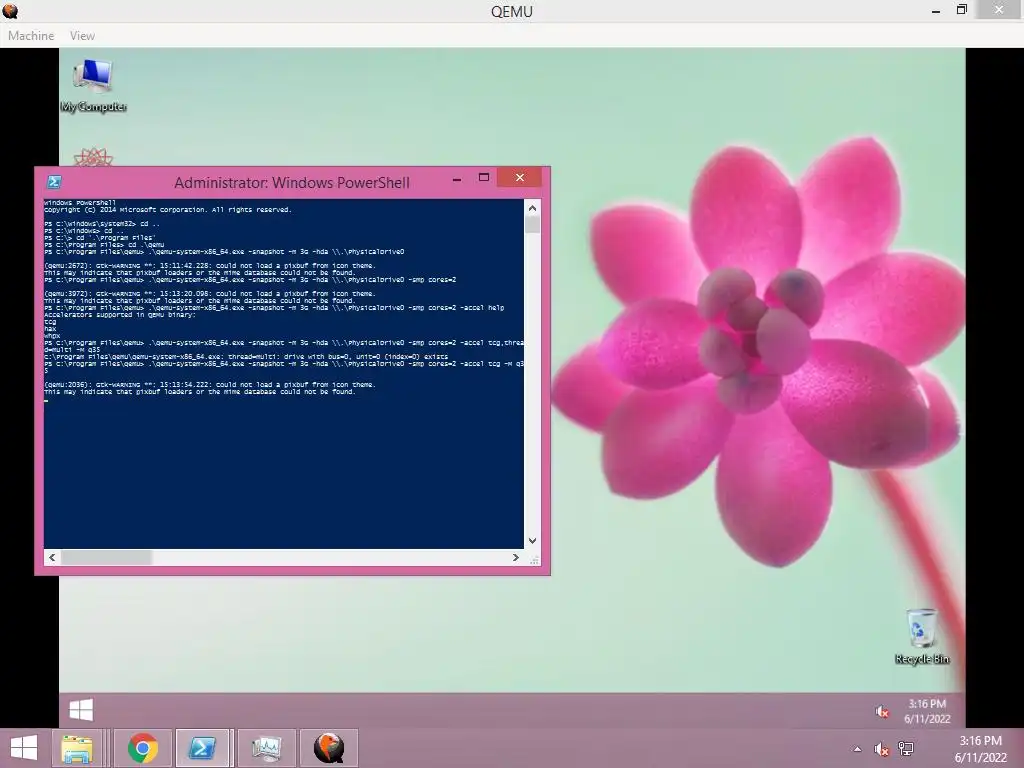Click host network tray icon

pos(906,749)
